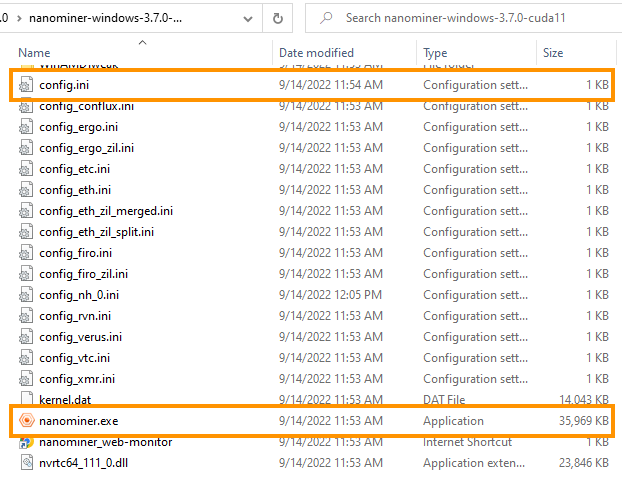Click the search nanominer-windows-3.7.0-cuda11 field

coord(470,18)
